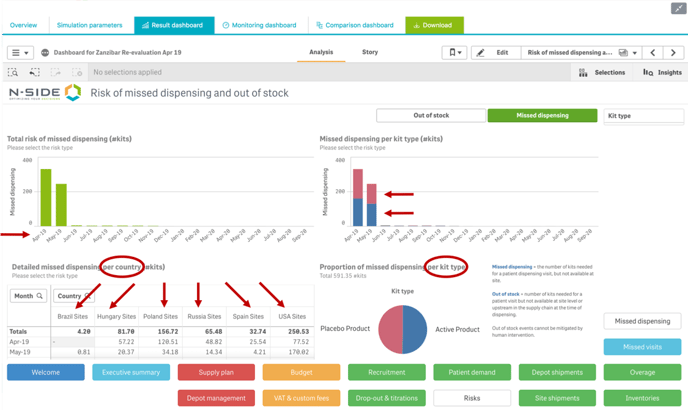688x410 pixels.
Task: Open the Selections tool
Action: pyautogui.click(x=602, y=73)
